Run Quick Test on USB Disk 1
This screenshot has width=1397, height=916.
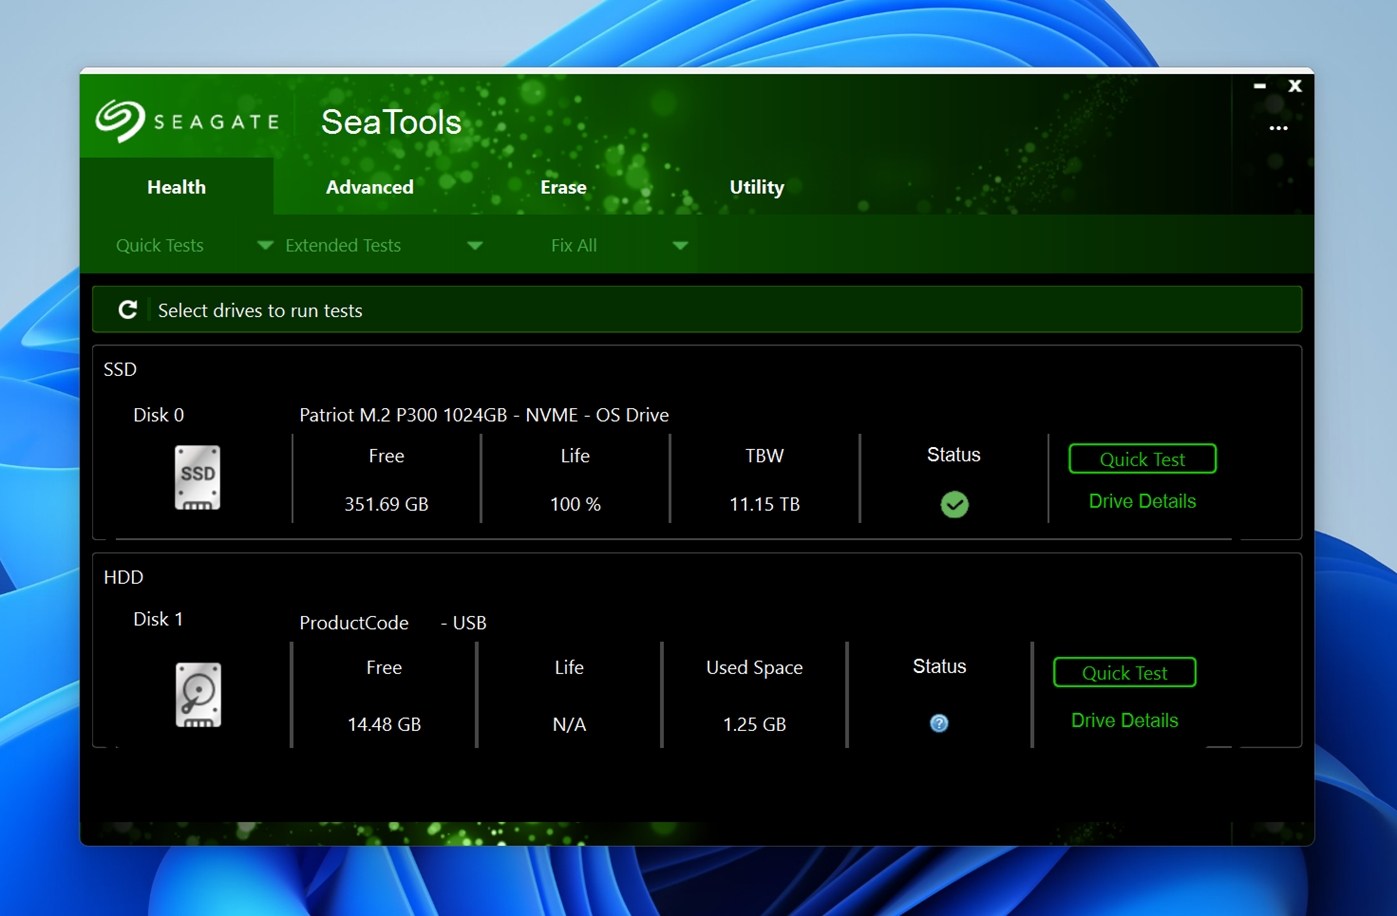click(1124, 673)
